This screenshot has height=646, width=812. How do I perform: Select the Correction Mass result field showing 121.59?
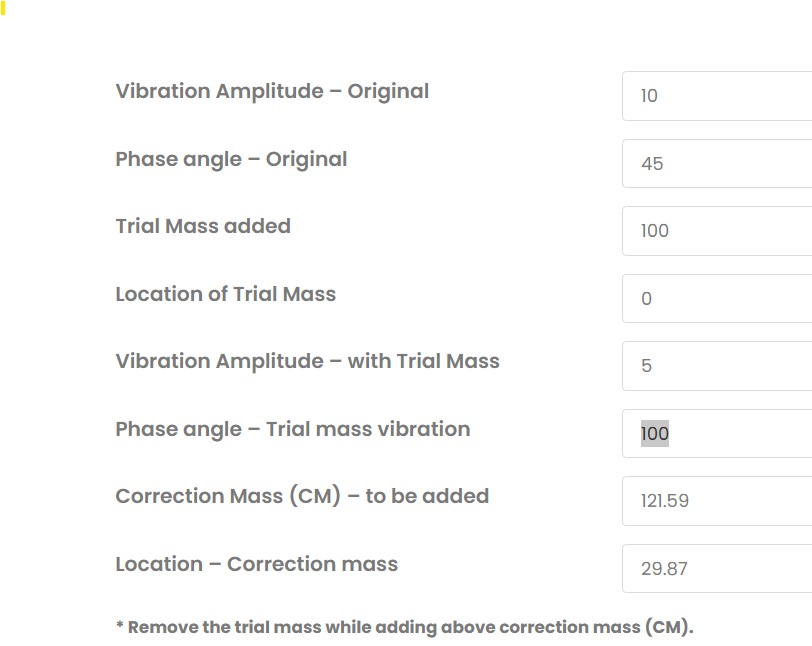click(716, 501)
